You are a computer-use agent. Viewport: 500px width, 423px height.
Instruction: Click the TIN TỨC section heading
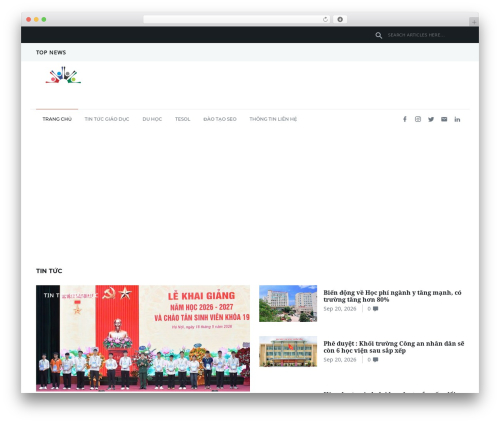tap(49, 271)
